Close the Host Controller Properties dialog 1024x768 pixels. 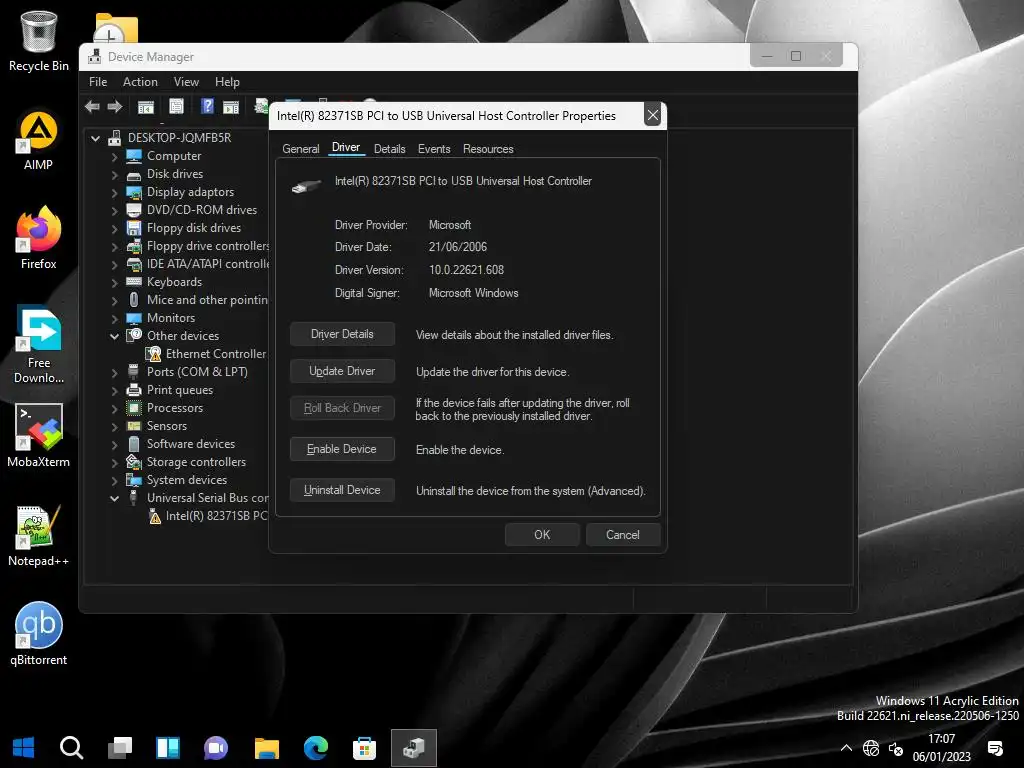point(652,116)
